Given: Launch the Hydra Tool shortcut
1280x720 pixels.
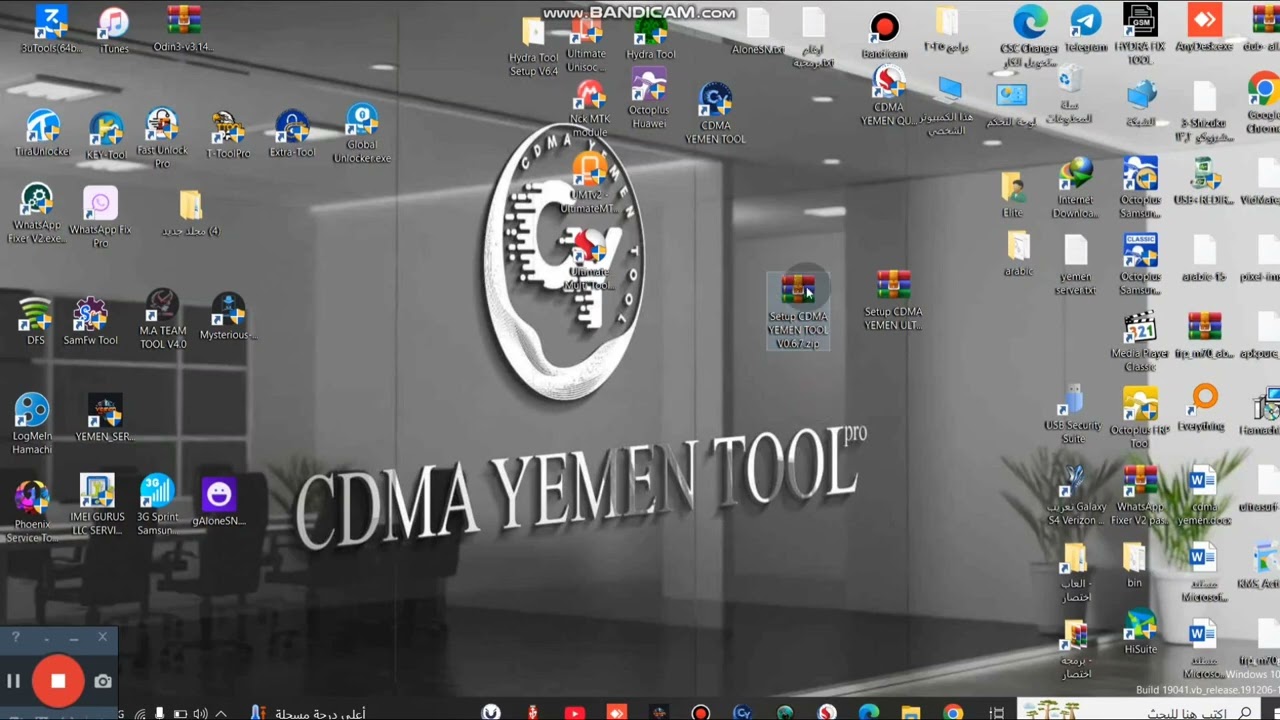Looking at the screenshot, I should [x=650, y=38].
